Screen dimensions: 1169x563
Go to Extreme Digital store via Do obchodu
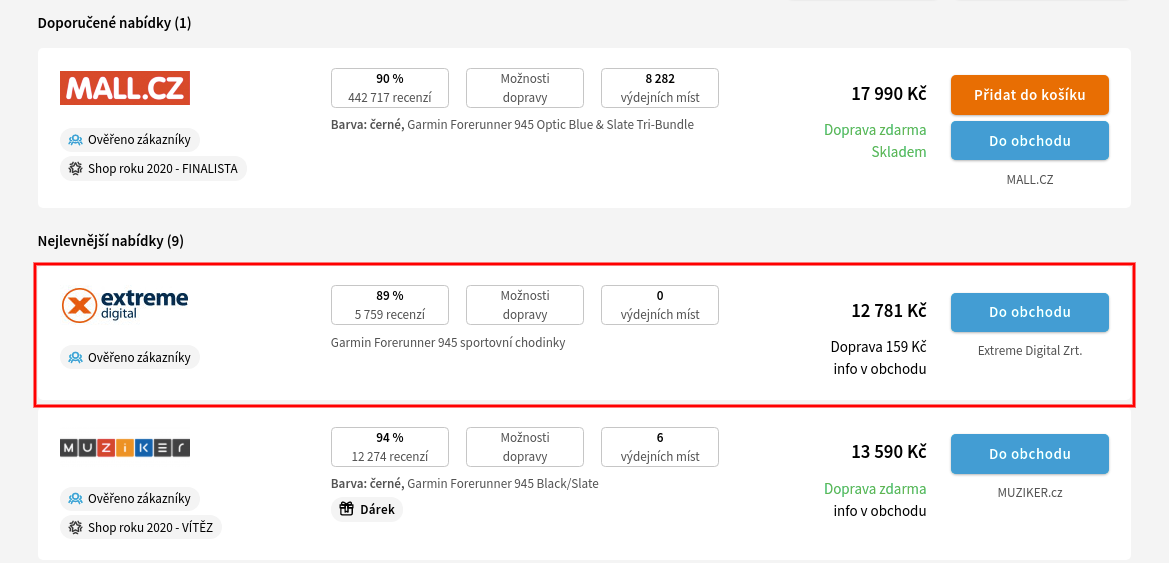(1030, 312)
